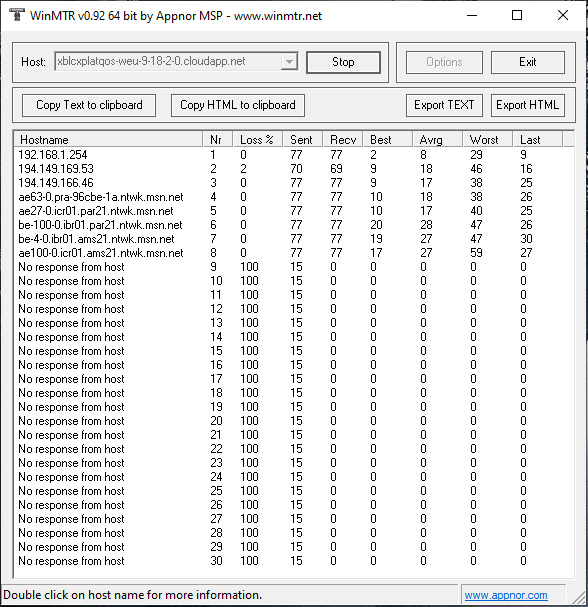Click status bar hint about double clicking
Viewport: 588px width, 607px height.
pyautogui.click(x=132, y=595)
